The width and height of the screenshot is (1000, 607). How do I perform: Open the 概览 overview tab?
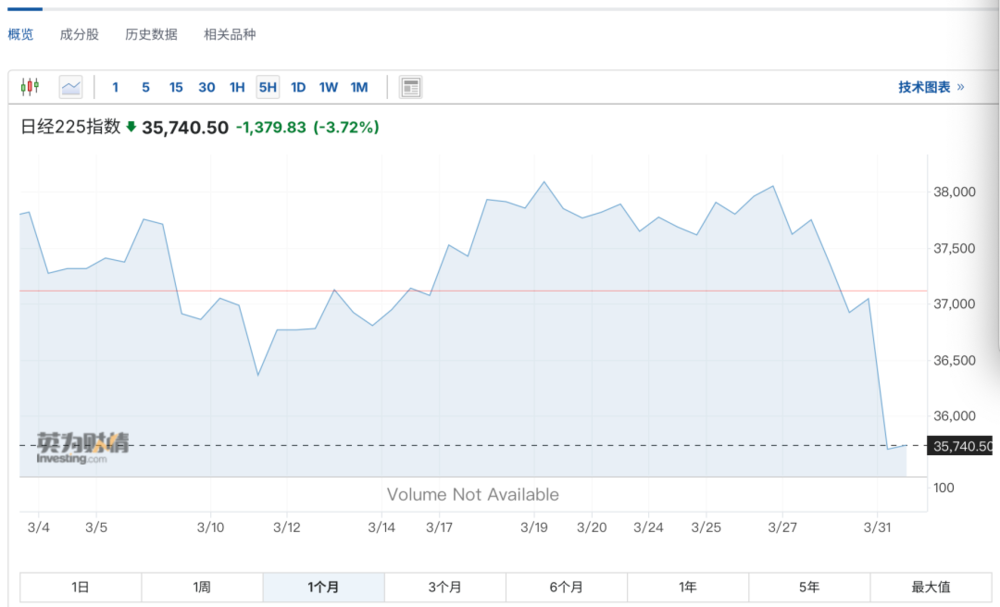point(21,34)
